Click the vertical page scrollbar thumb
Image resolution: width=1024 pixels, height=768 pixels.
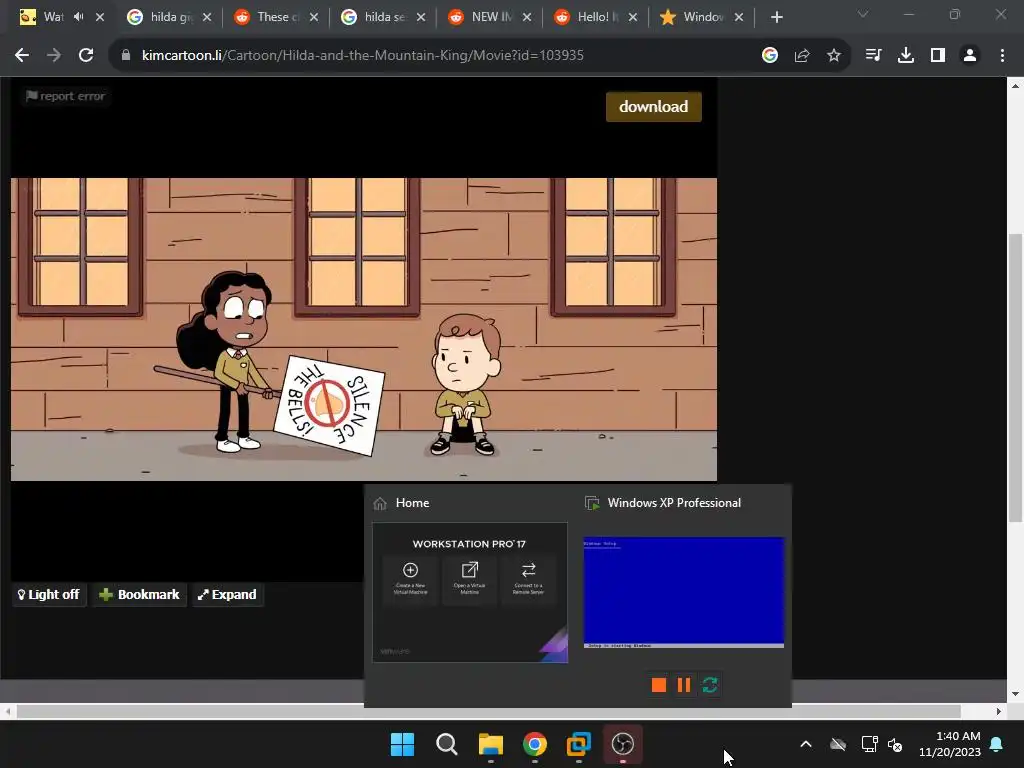[x=1015, y=377]
